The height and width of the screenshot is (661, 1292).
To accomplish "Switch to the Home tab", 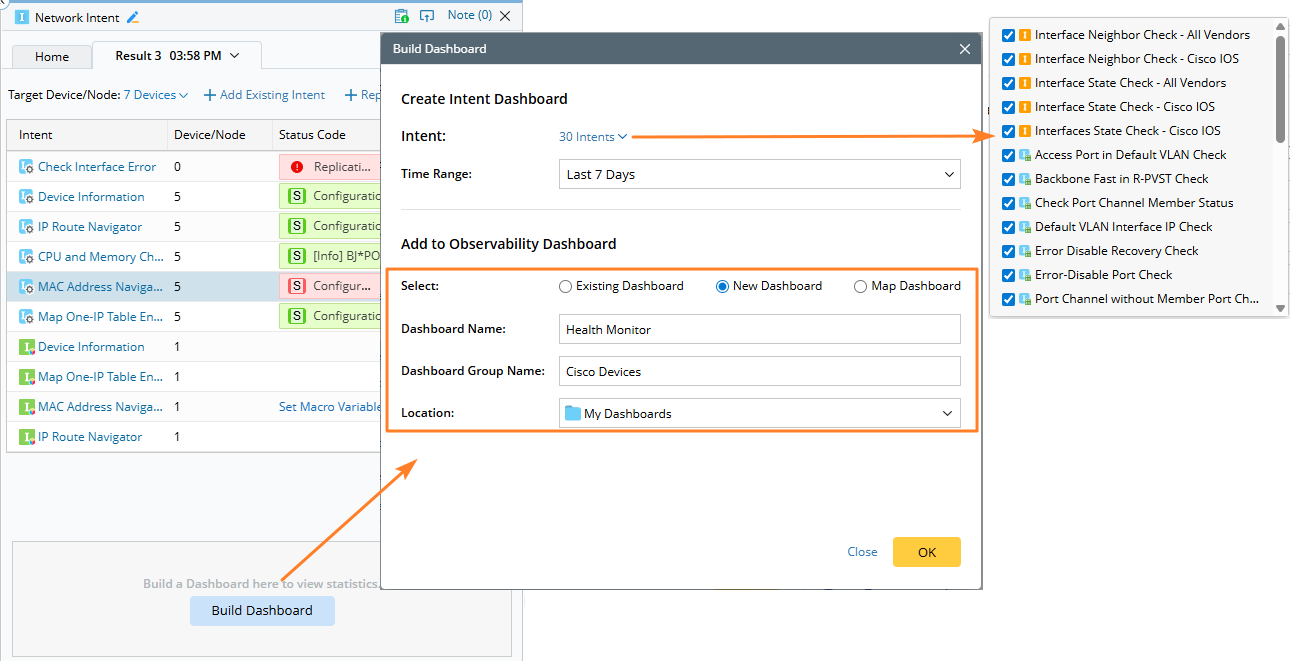I will [52, 57].
